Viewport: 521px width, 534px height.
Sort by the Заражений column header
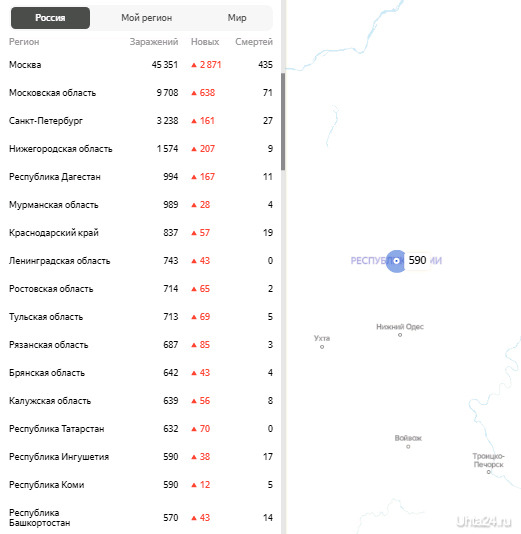(154, 42)
